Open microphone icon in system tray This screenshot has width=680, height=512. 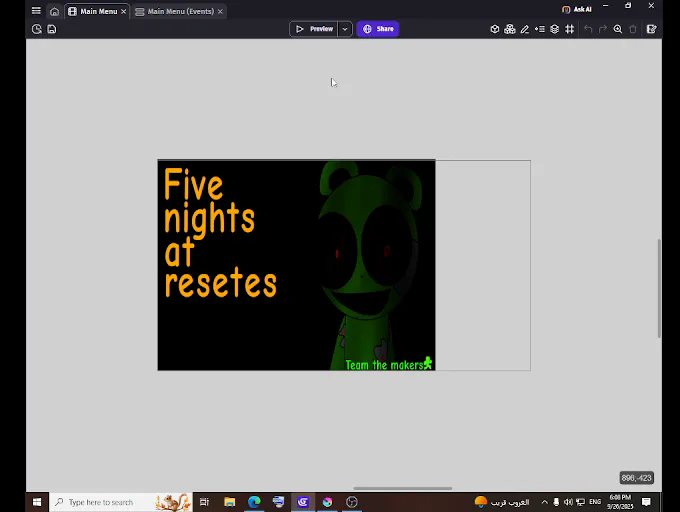pyautogui.click(x=556, y=502)
